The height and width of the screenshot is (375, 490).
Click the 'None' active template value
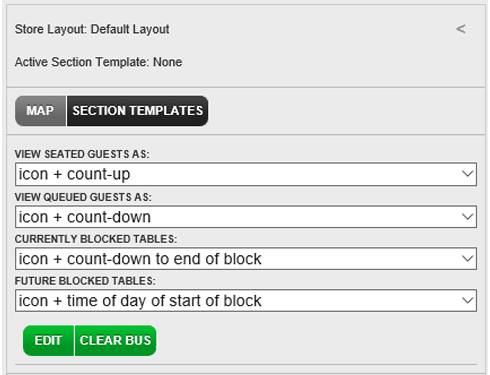click(167, 62)
